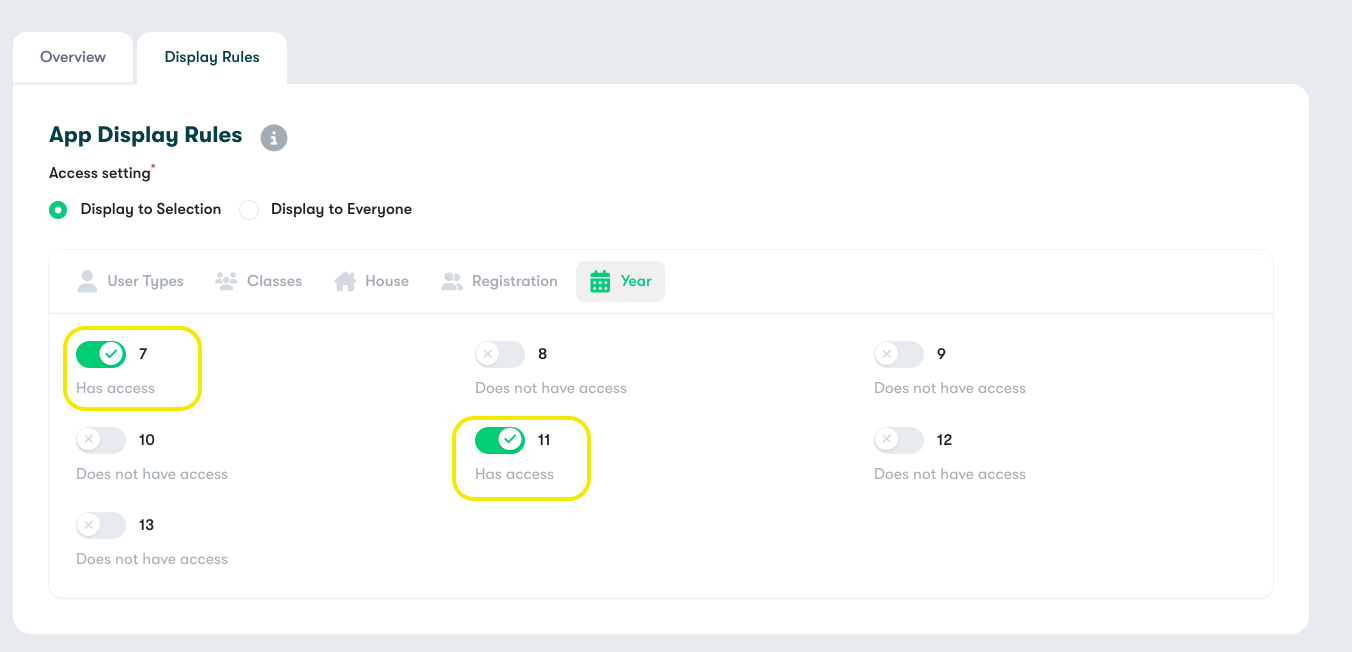Enable access for year 8
Viewport: 1352px width, 652px height.
500,354
